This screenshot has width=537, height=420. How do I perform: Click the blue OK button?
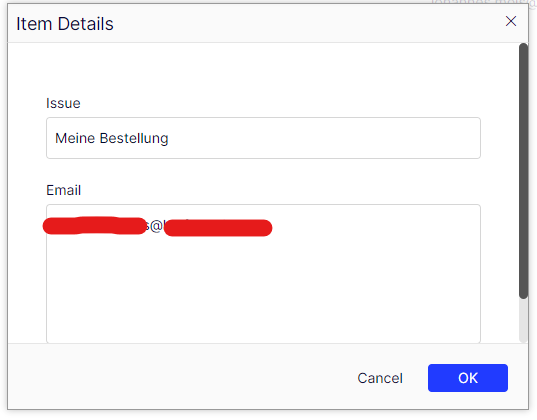tap(467, 378)
